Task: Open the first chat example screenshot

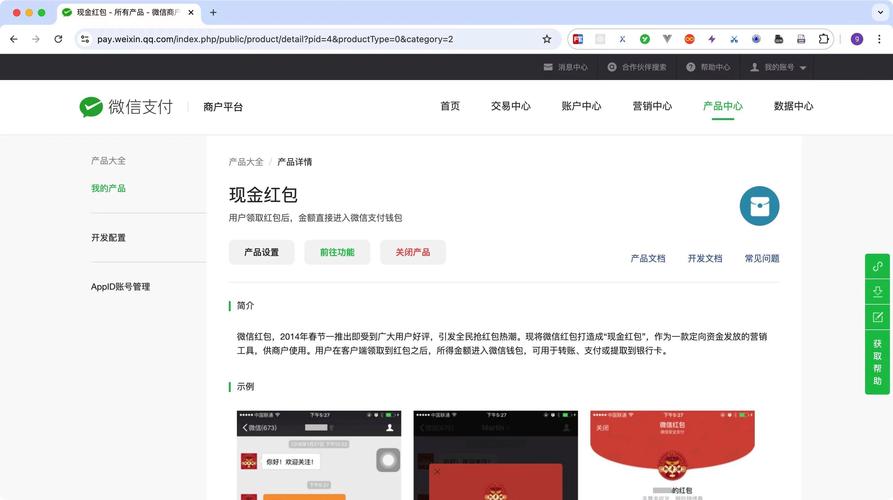Action: coord(319,455)
